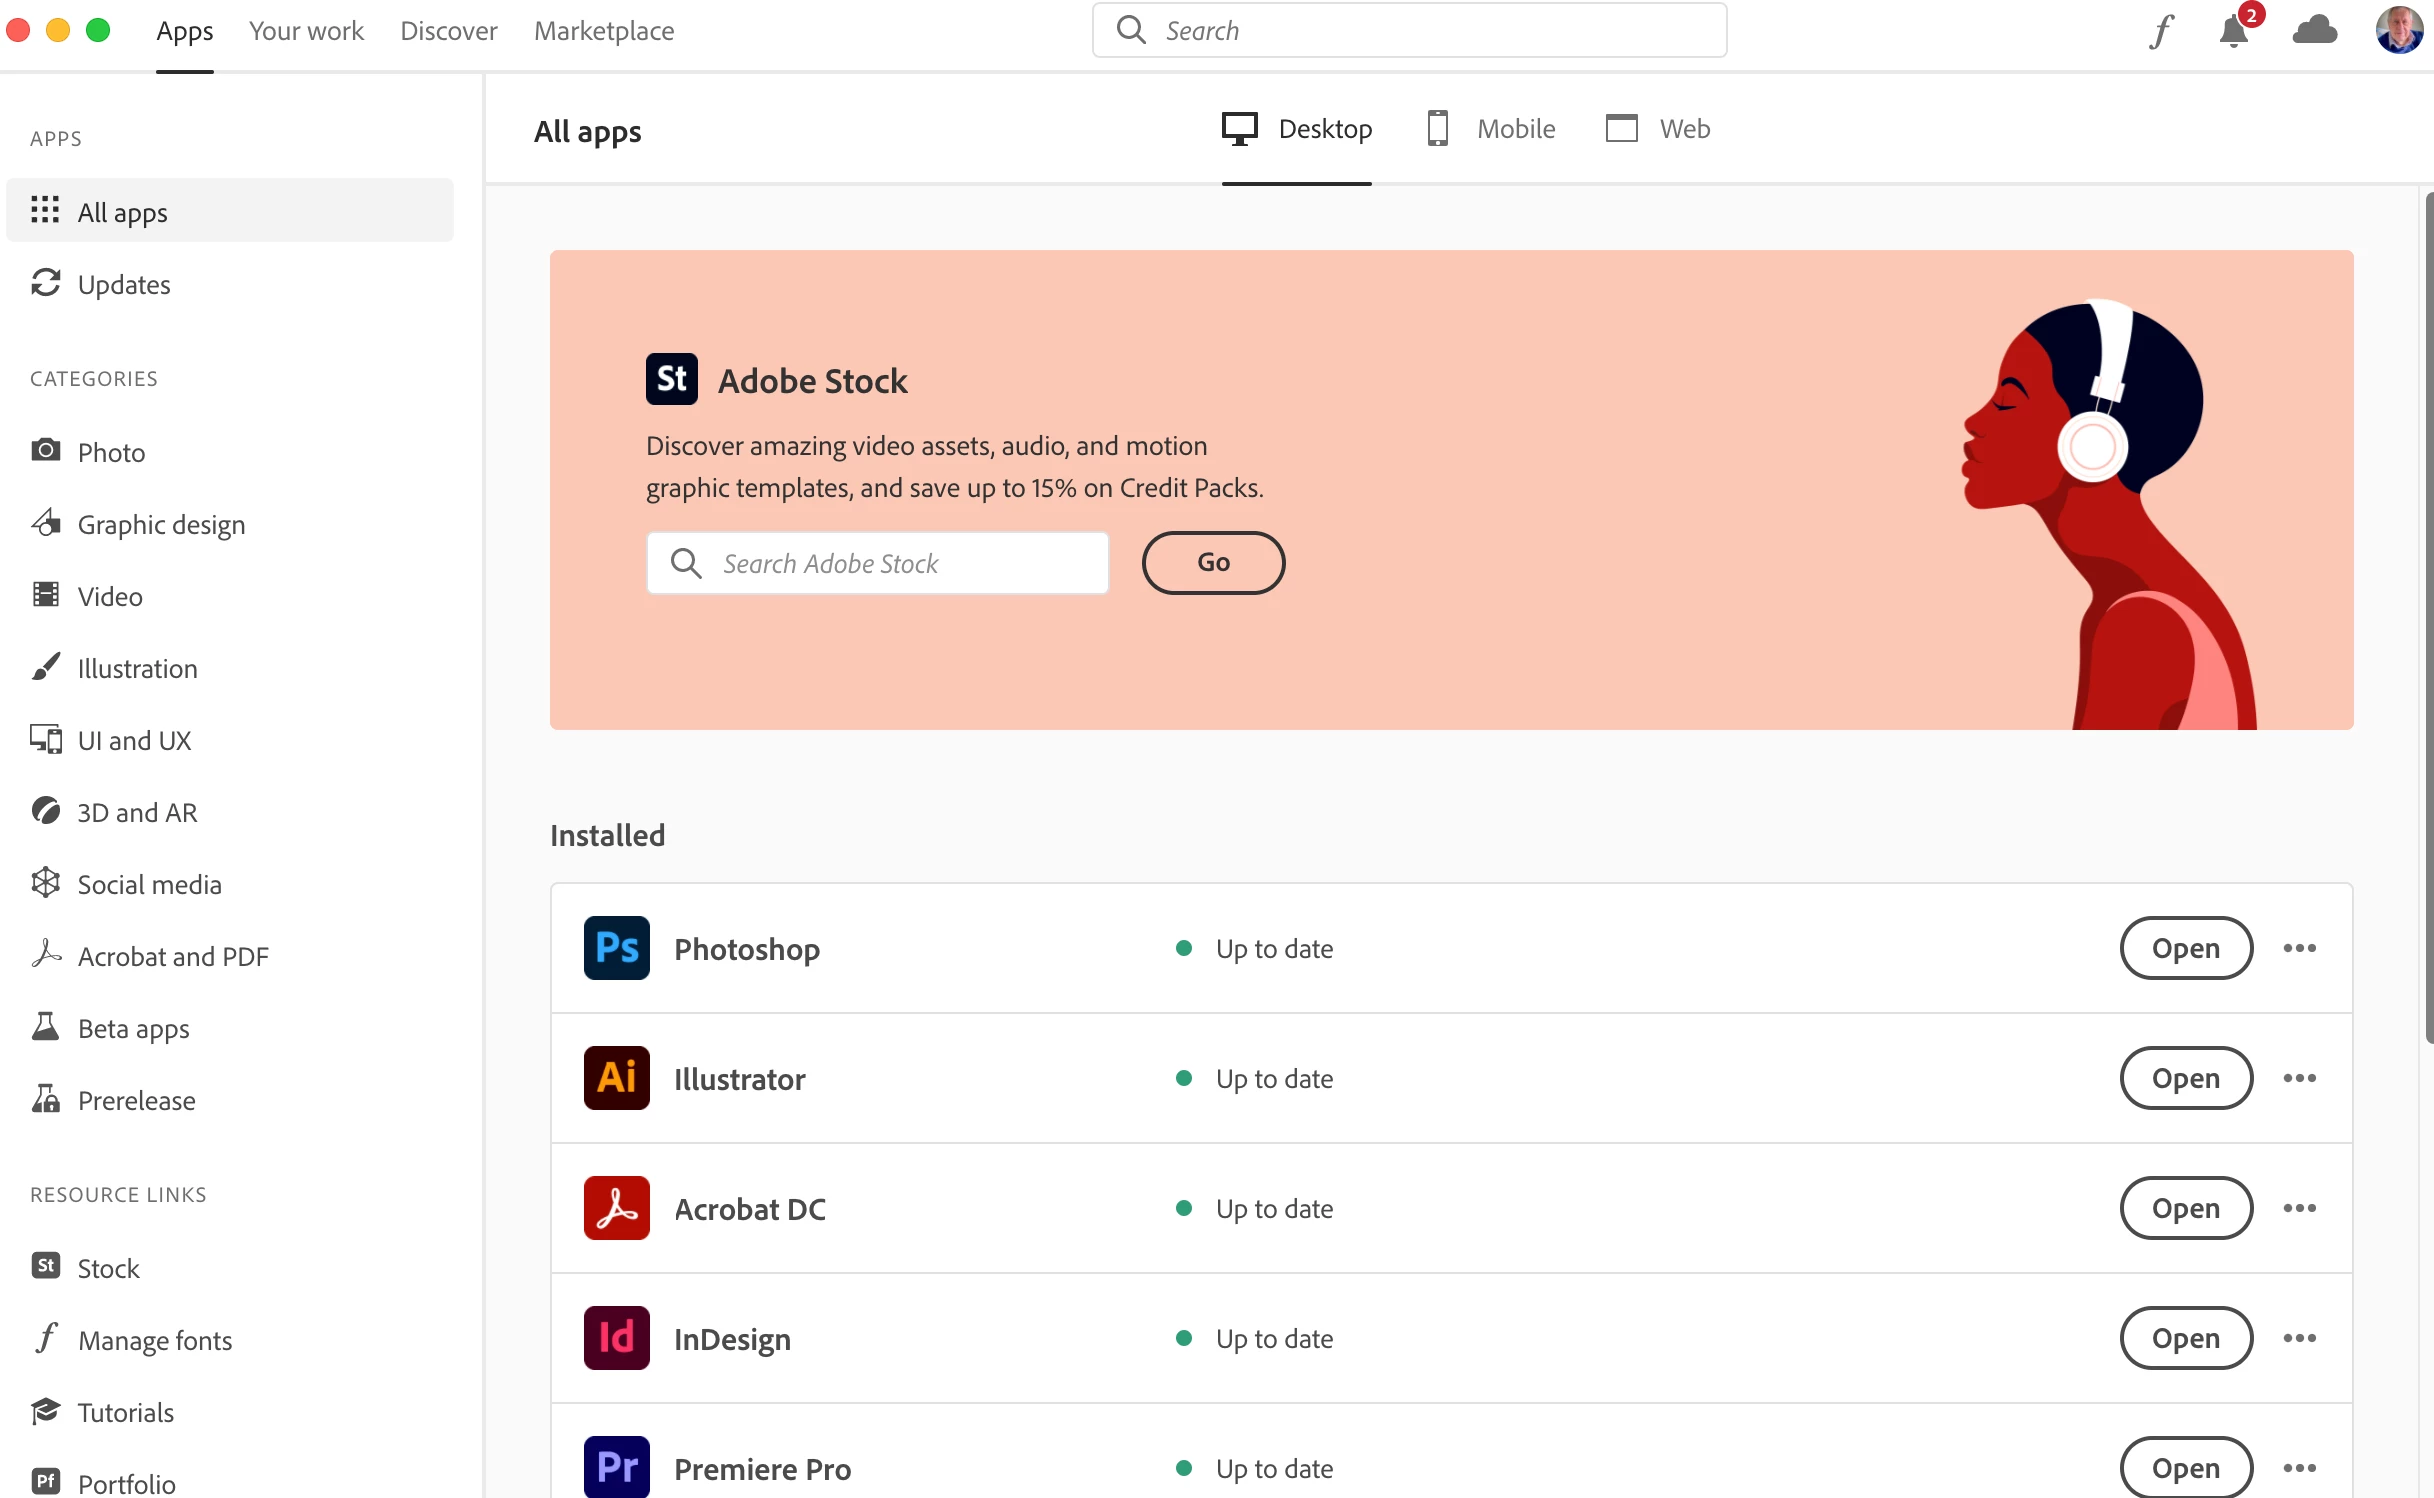Click the notifications bell icon
The height and width of the screenshot is (1498, 2434).
click(2233, 31)
